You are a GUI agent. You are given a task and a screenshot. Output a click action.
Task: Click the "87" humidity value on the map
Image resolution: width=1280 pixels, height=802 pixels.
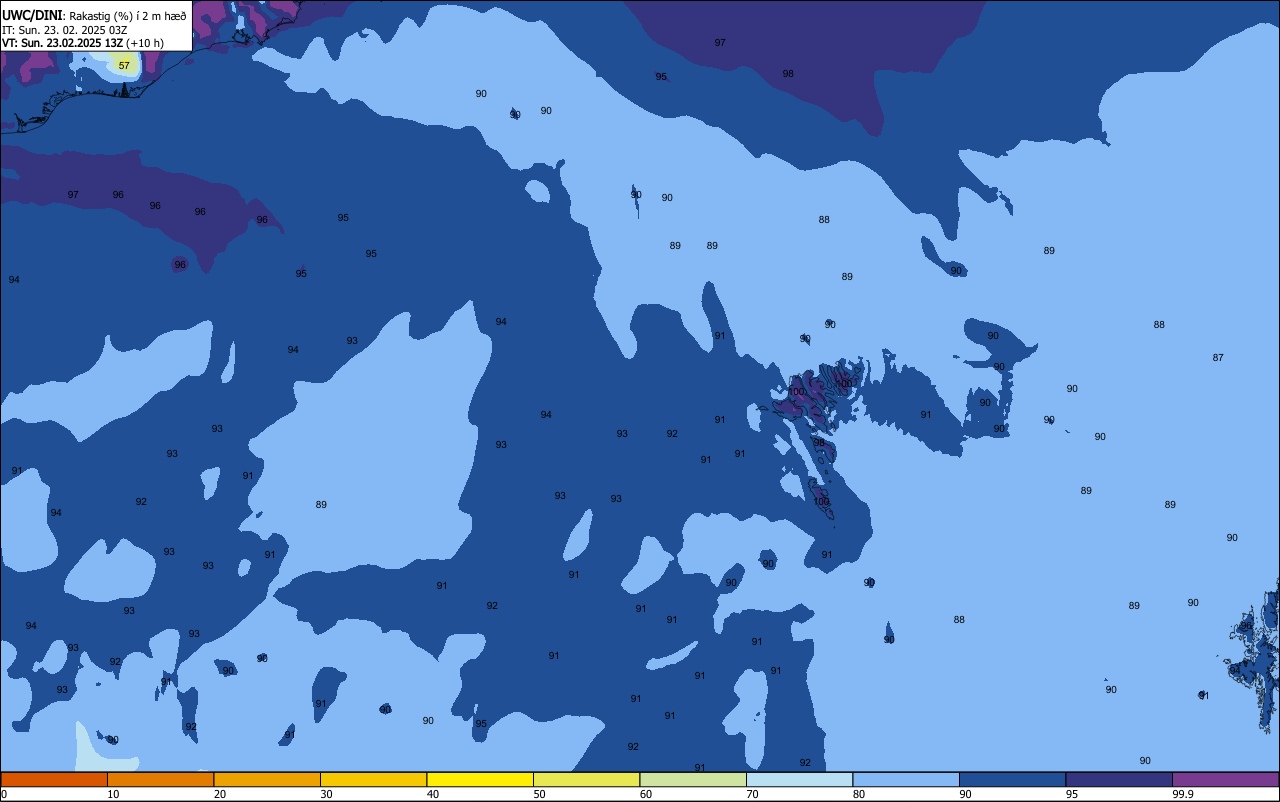1218,357
